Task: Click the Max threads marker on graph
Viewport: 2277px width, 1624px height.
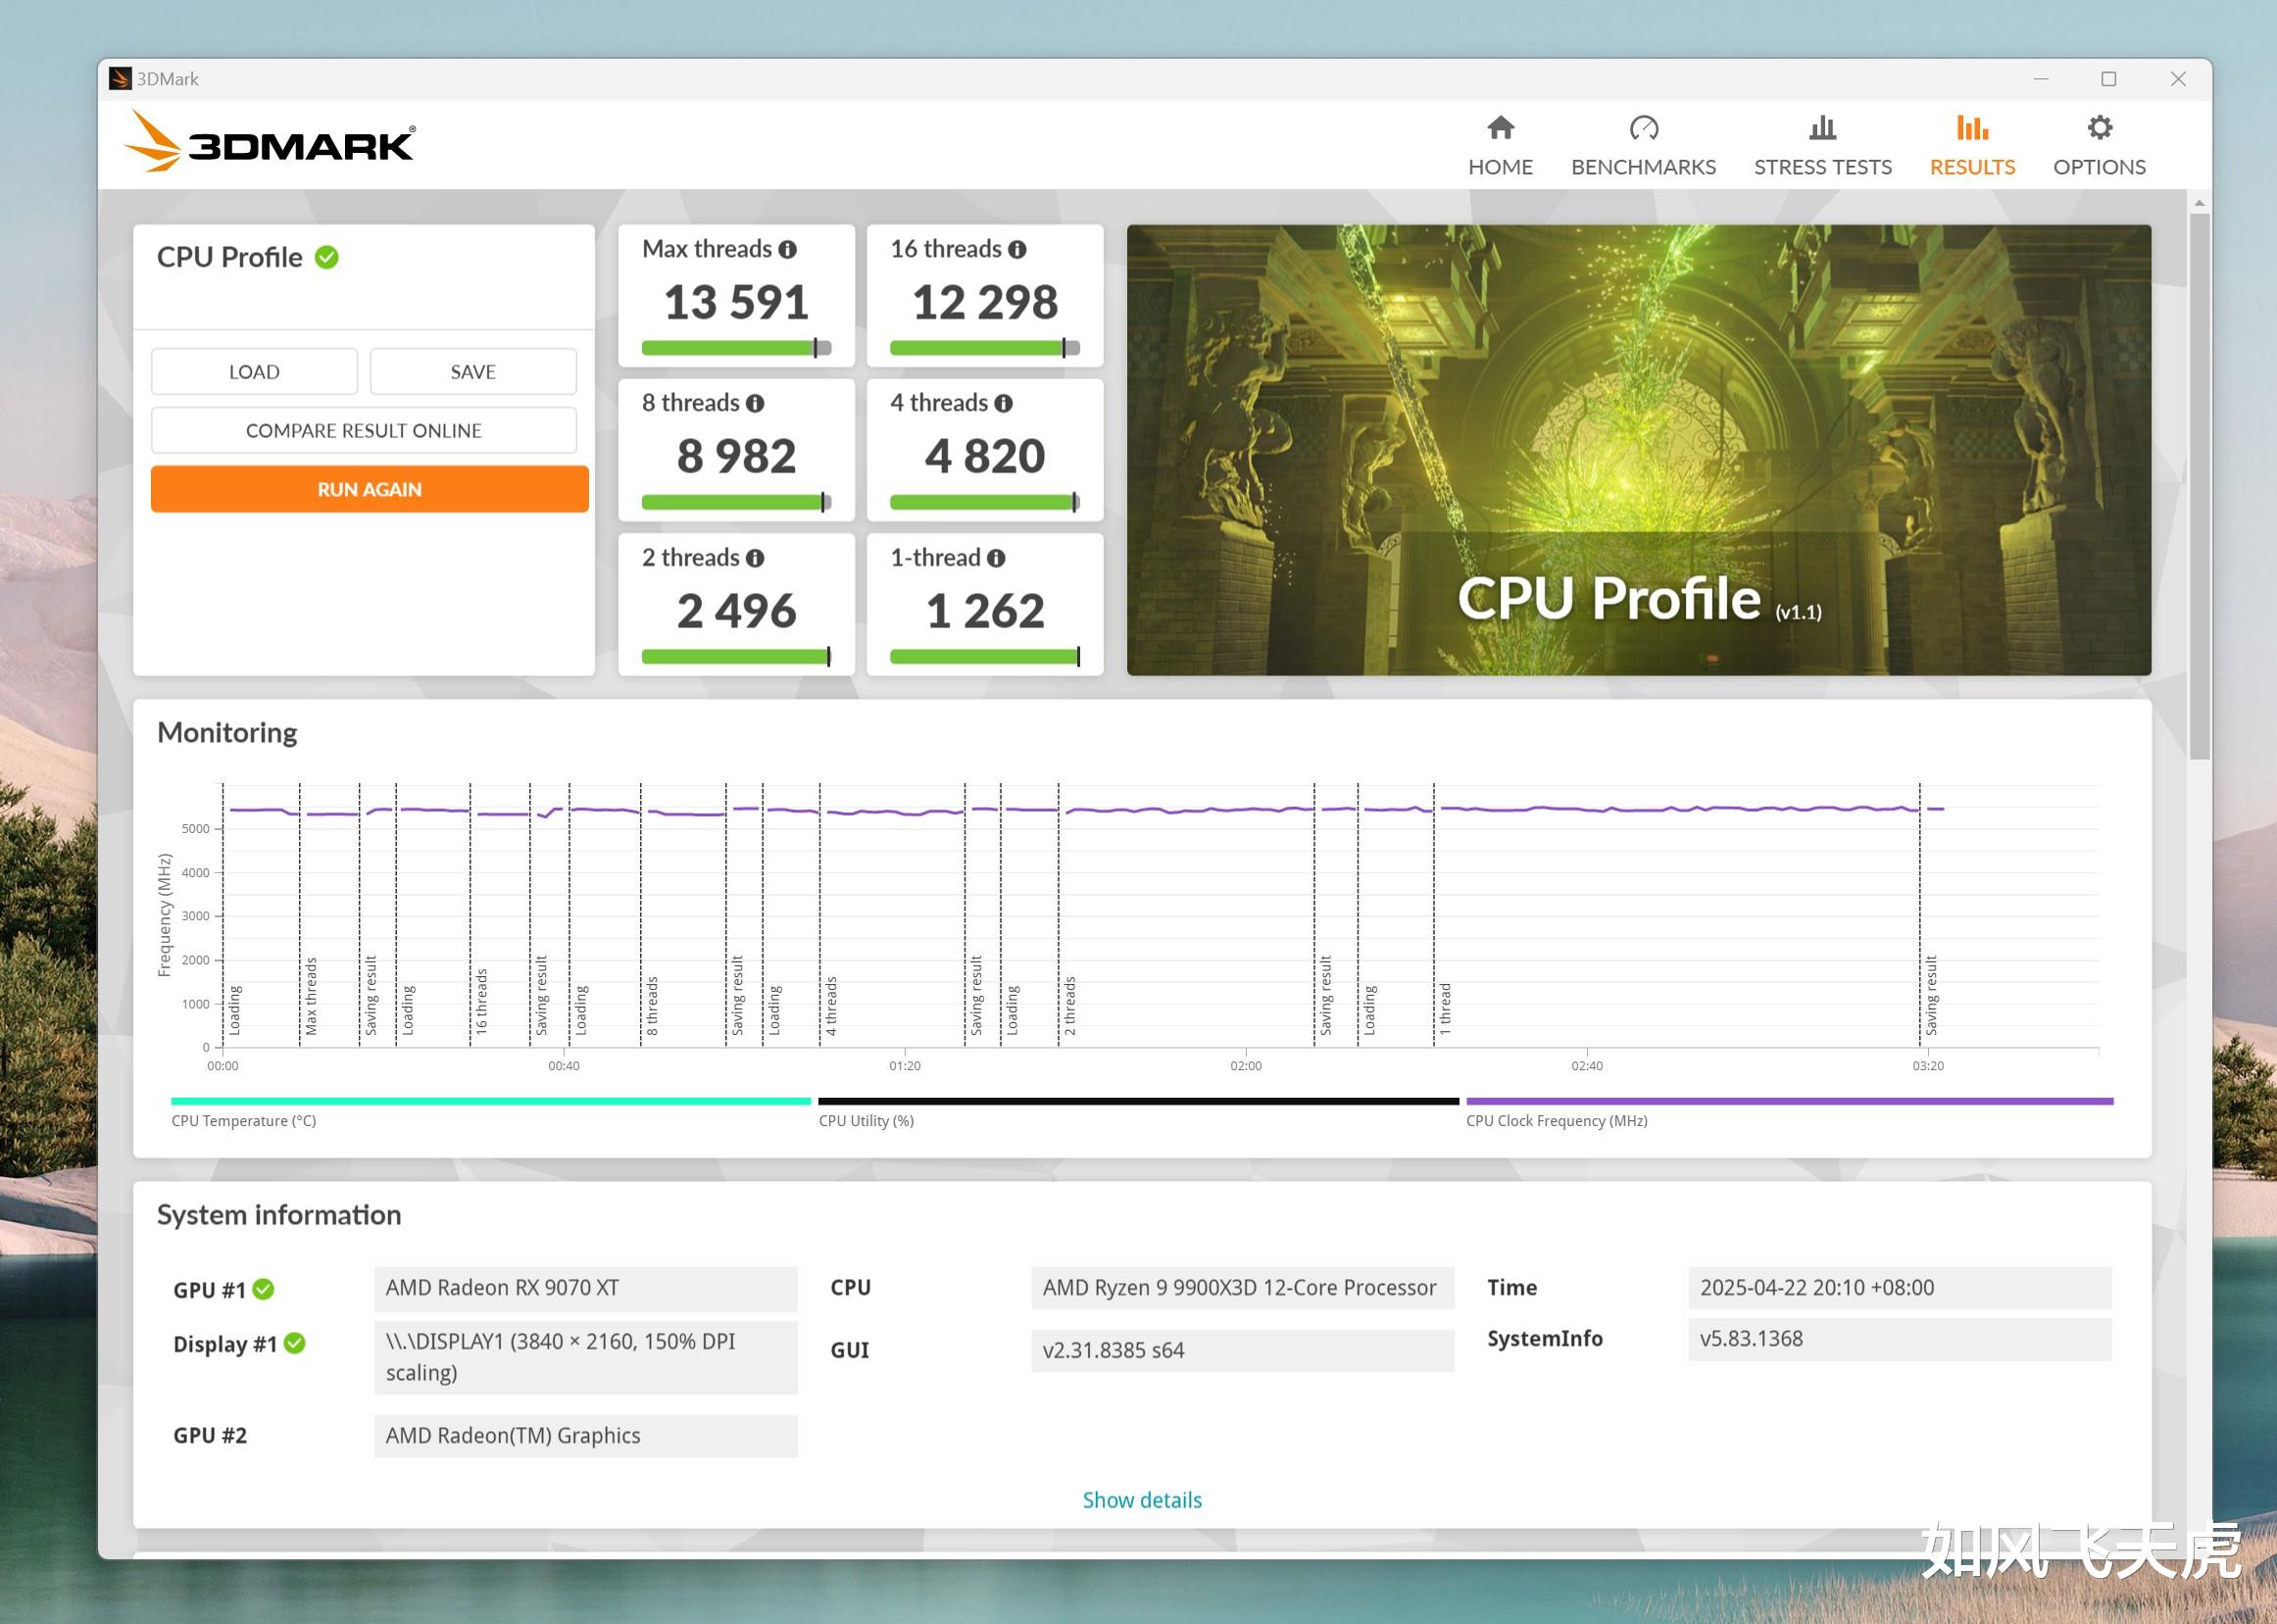Action: 311,997
